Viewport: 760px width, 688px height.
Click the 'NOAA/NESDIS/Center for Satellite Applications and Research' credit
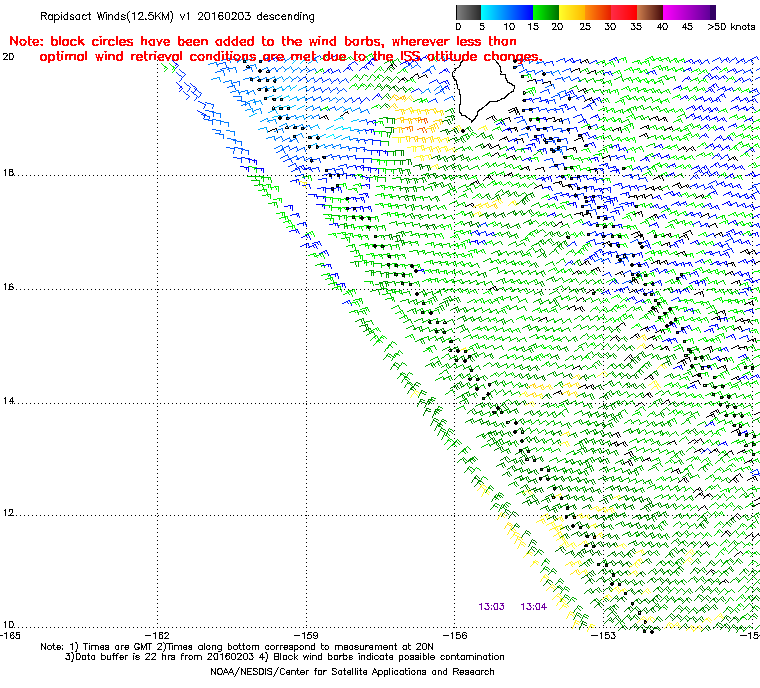(352, 672)
